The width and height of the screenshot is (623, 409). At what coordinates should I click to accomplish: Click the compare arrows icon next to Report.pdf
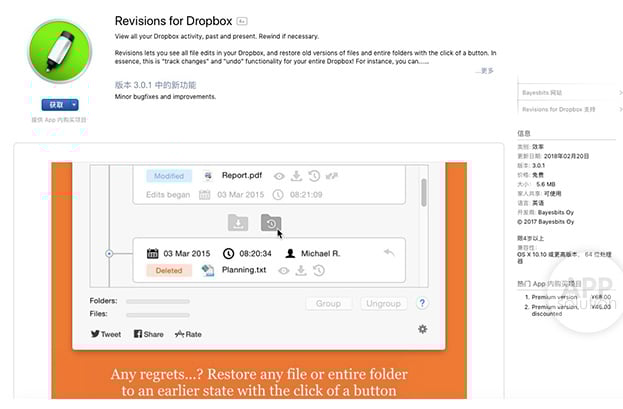tap(331, 176)
